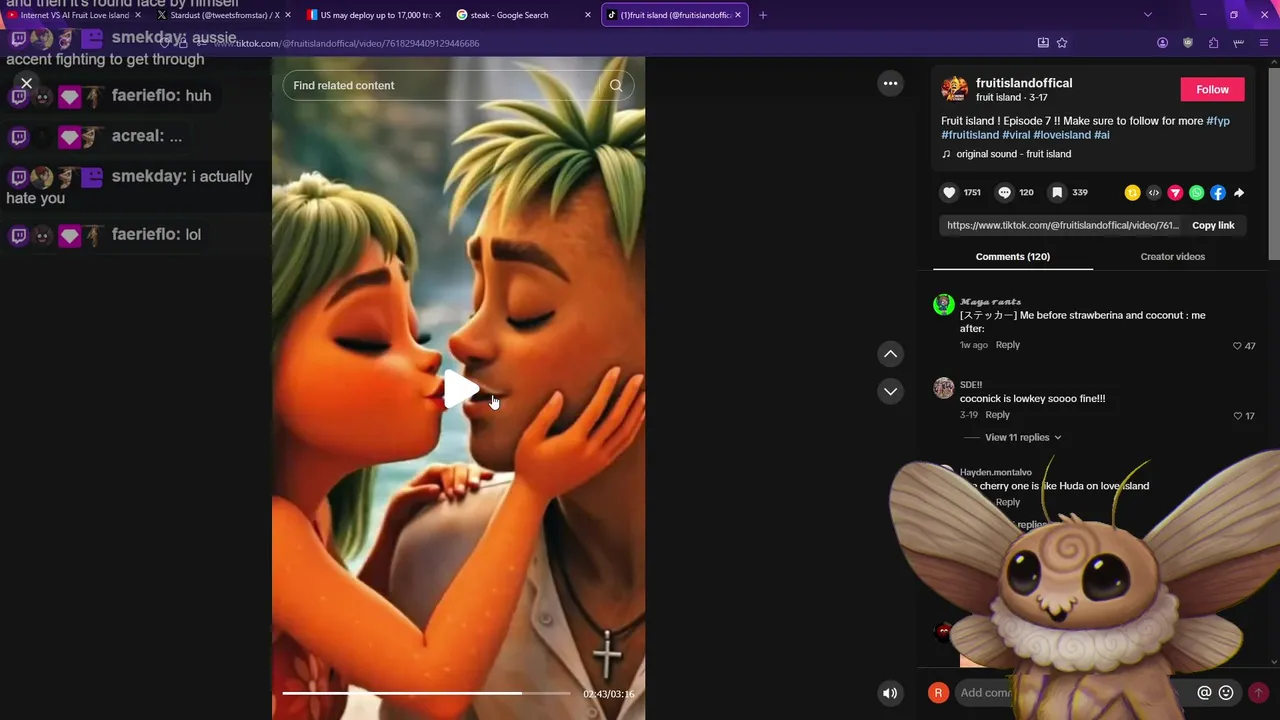
Task: Post the comment with the up-arrow button
Action: (1258, 693)
